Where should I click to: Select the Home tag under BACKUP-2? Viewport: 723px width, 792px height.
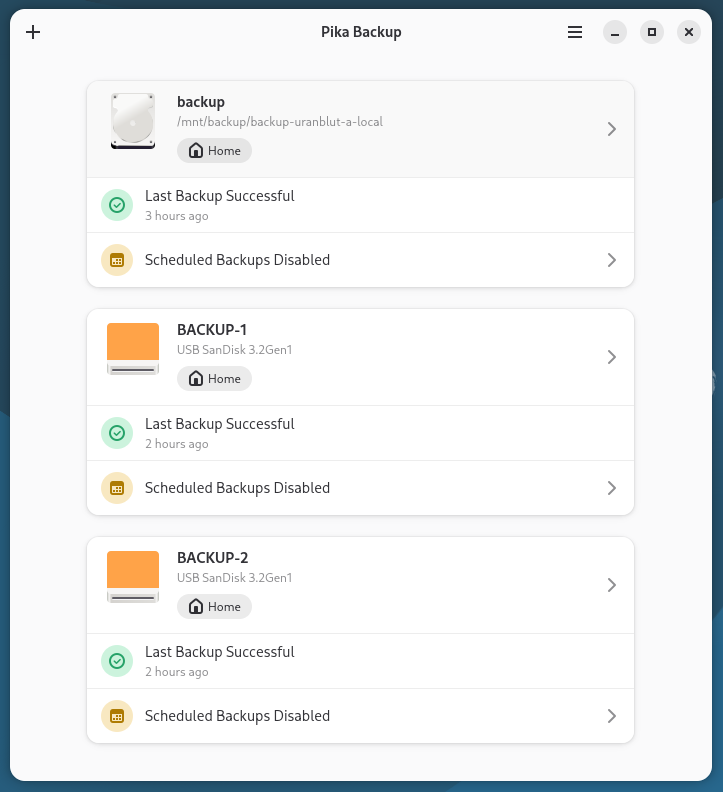point(215,607)
